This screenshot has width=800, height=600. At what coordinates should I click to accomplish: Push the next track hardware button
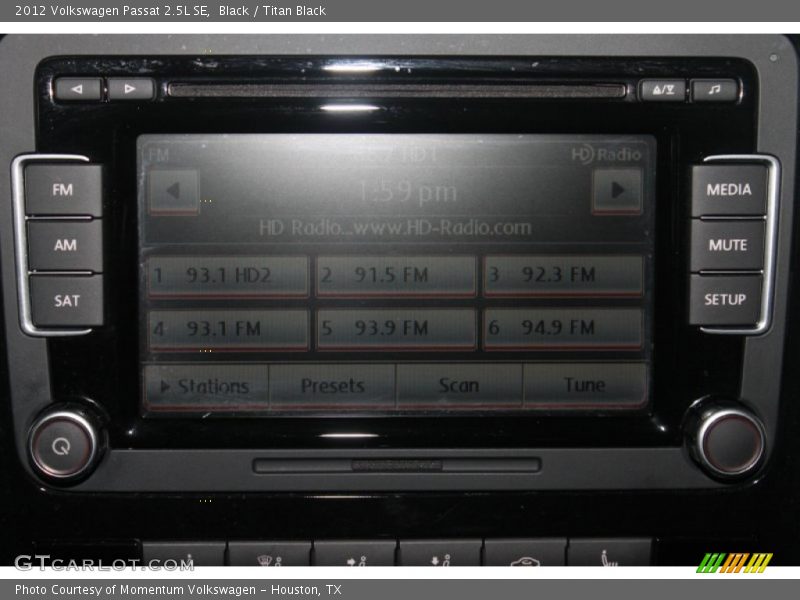coord(130,89)
